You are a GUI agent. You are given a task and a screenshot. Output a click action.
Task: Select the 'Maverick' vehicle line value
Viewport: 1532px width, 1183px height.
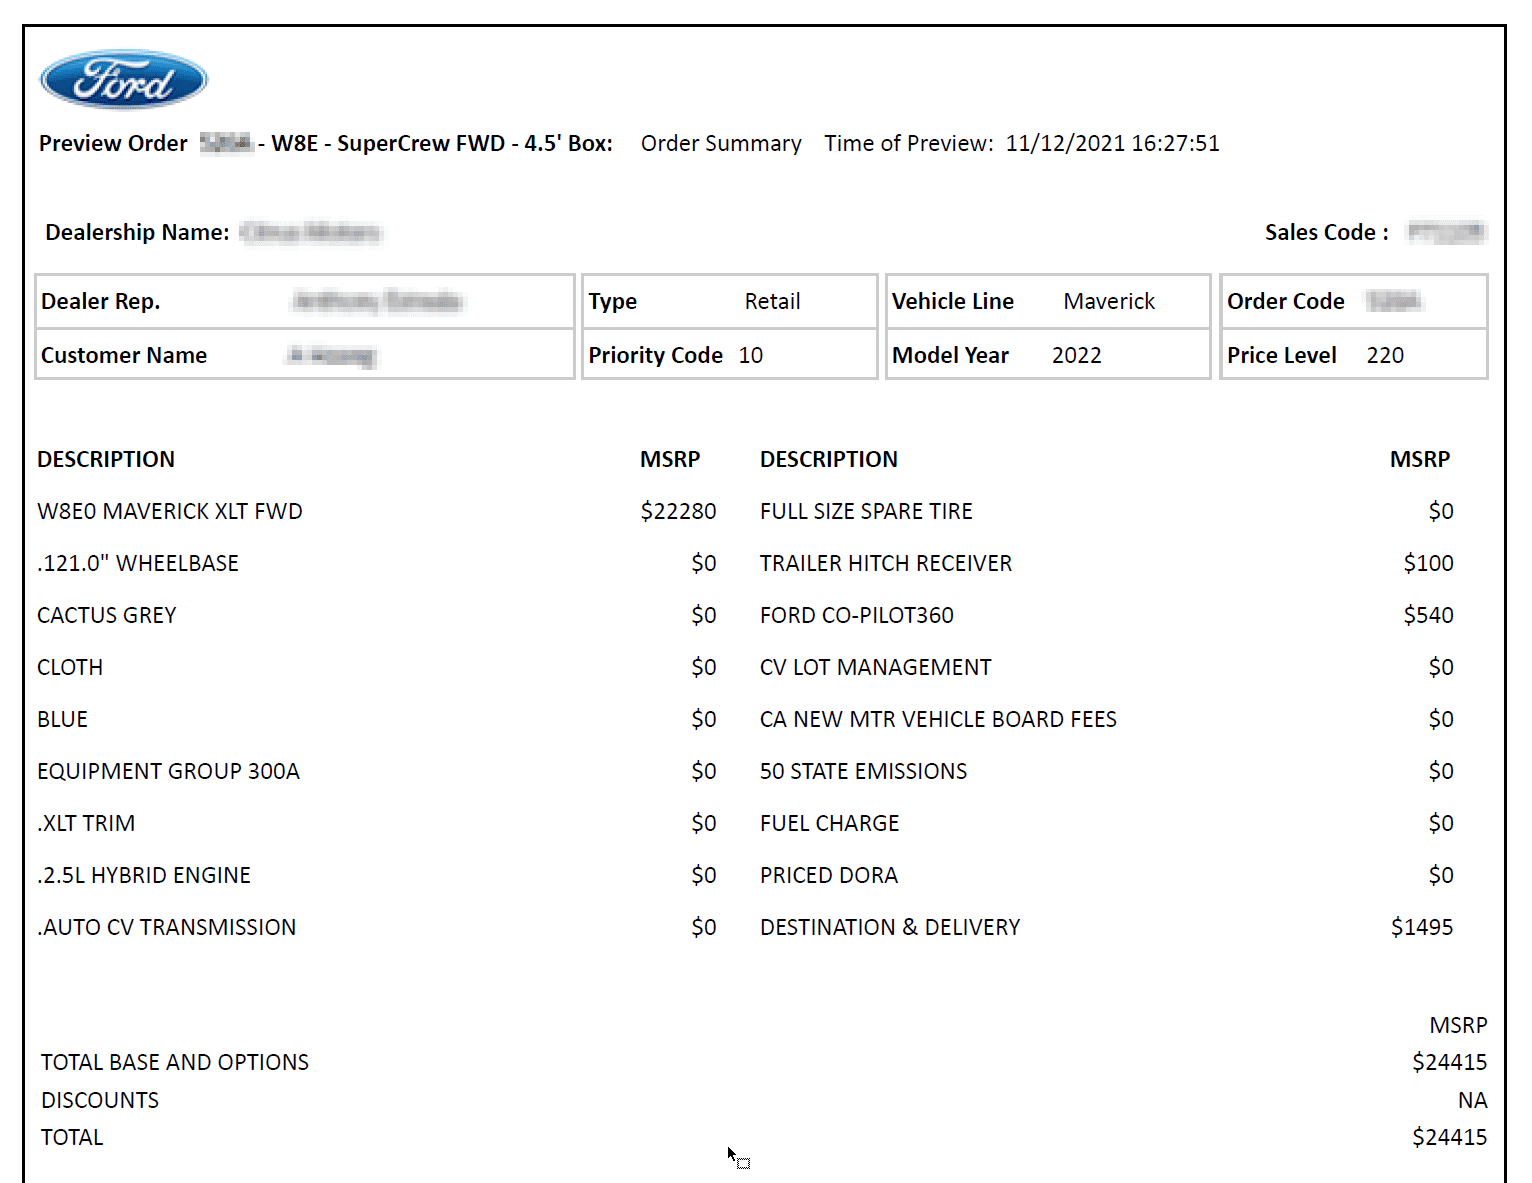coord(1109,302)
